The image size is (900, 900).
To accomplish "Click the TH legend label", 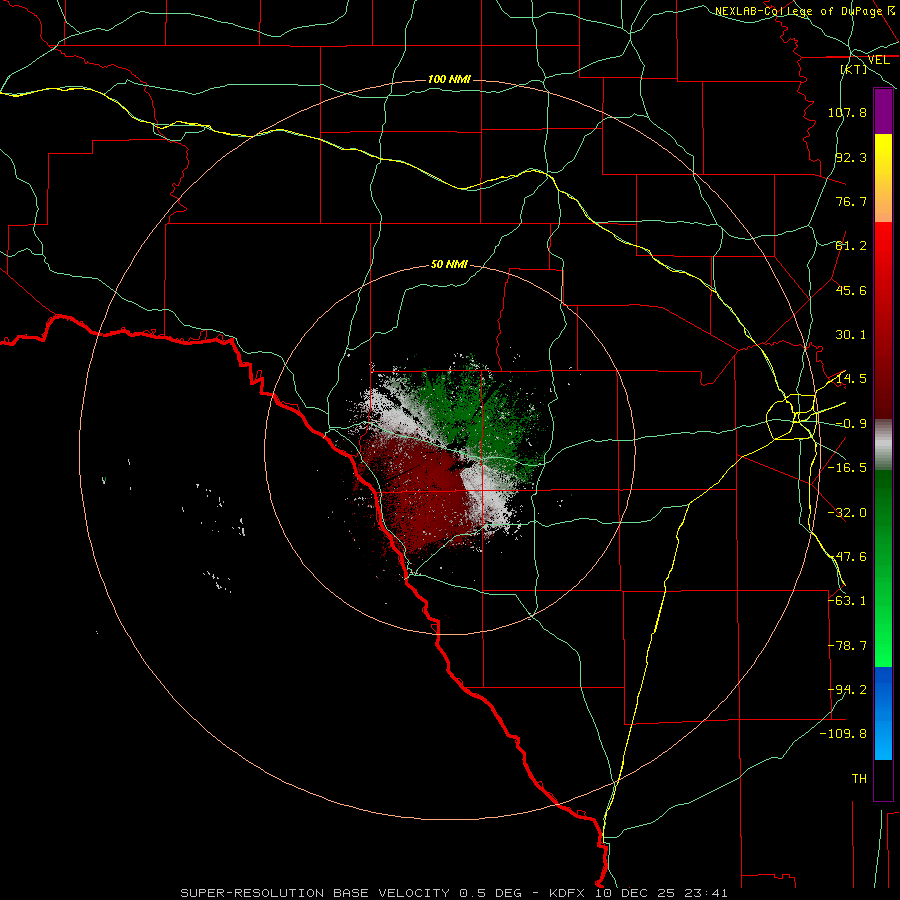I will pos(859,779).
